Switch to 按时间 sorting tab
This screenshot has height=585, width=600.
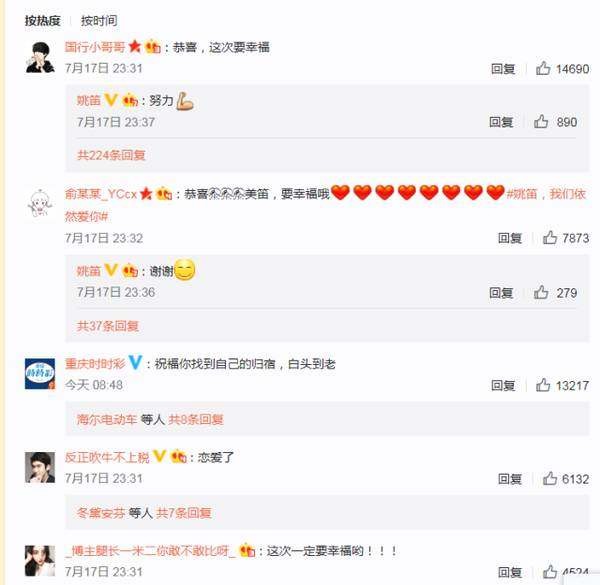point(99,21)
